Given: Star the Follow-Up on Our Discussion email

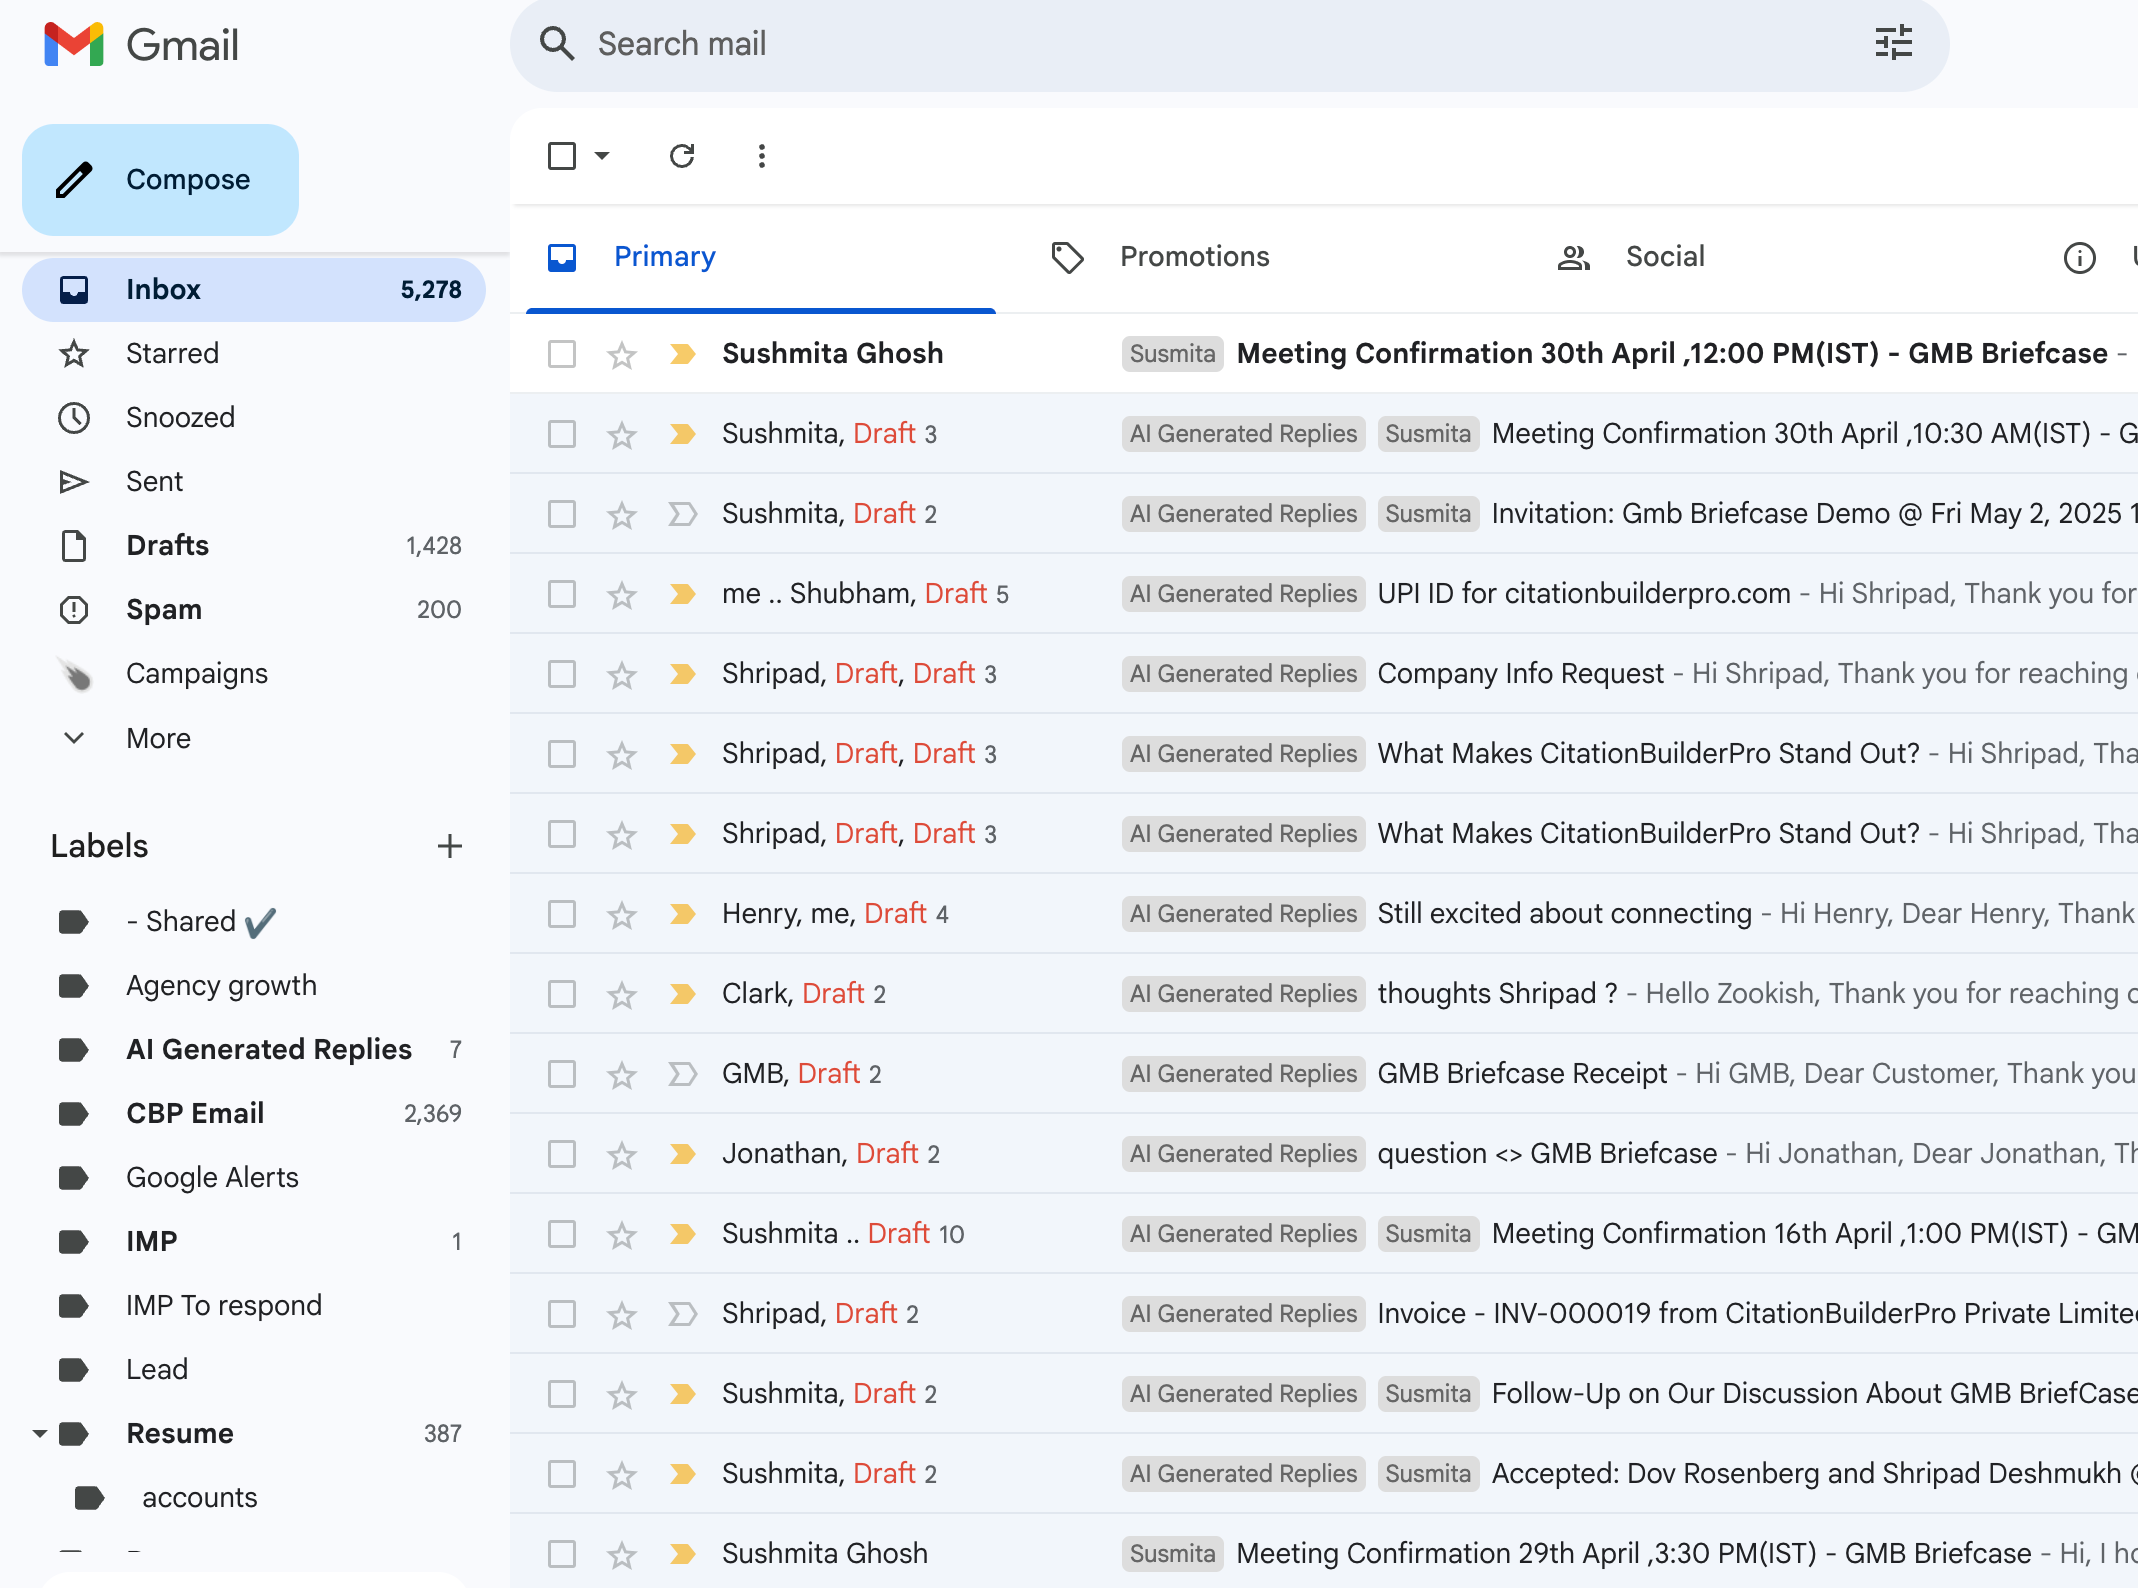Looking at the screenshot, I should [x=622, y=1394].
